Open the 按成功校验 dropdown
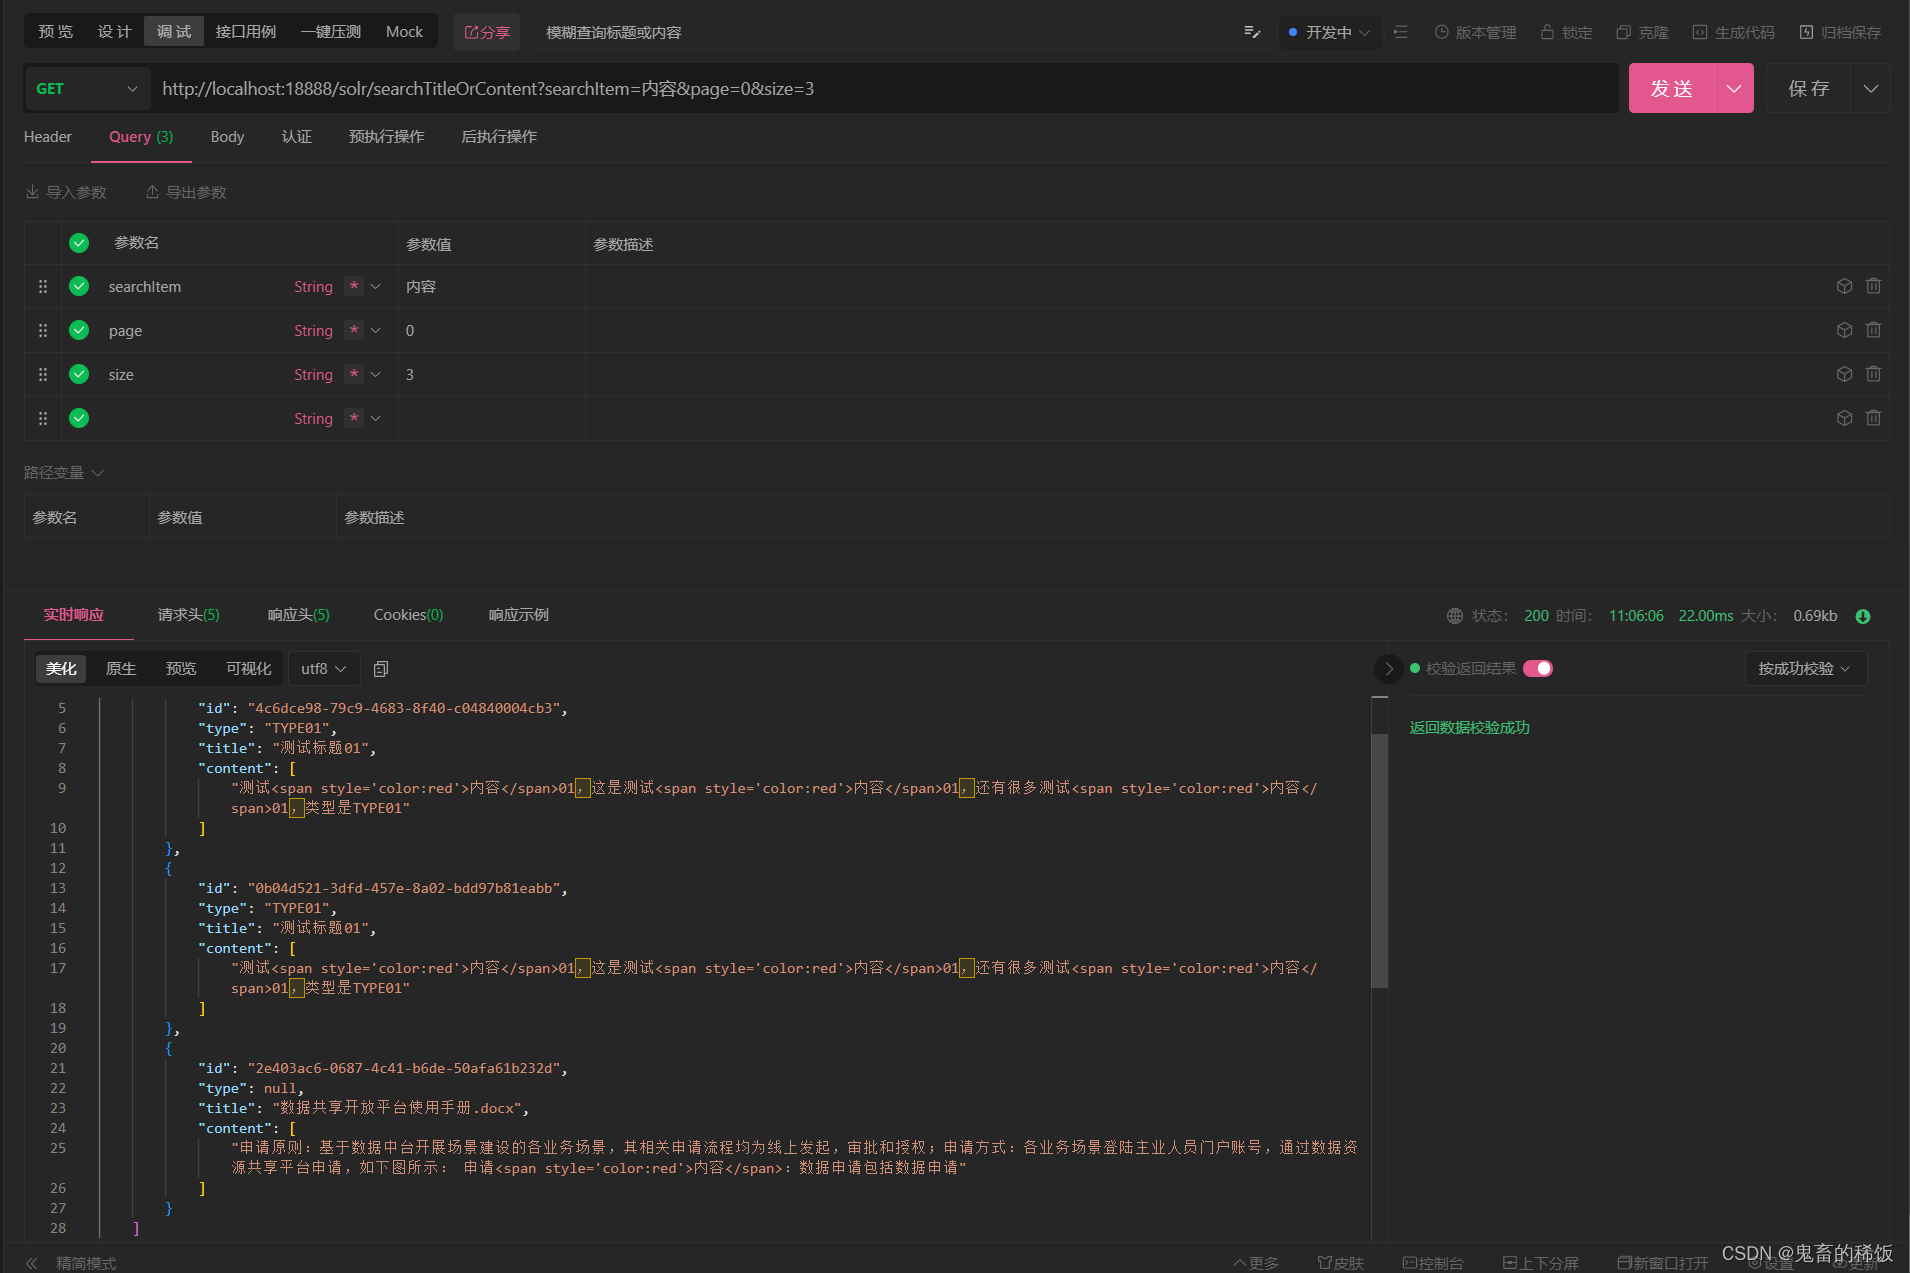 [1805, 668]
